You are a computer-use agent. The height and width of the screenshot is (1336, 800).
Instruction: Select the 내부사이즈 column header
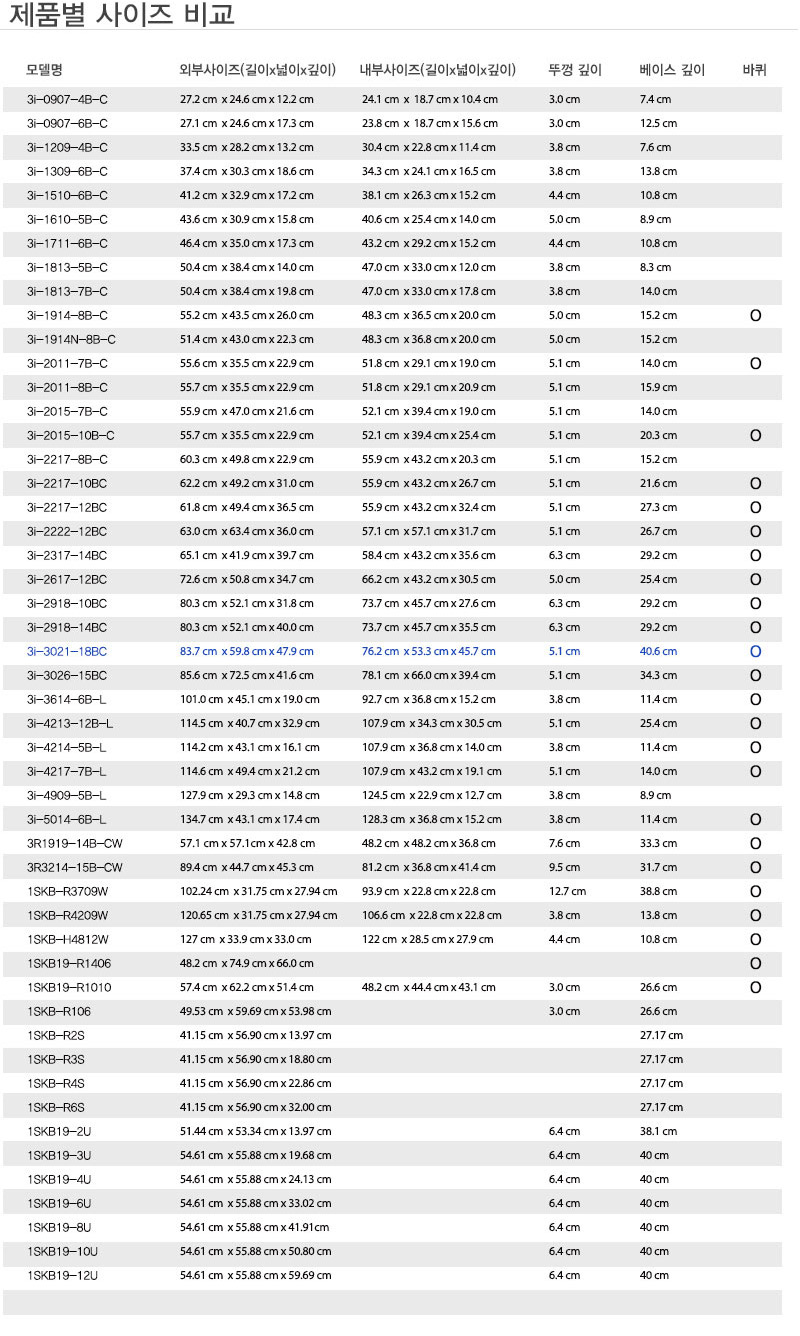coord(438,70)
